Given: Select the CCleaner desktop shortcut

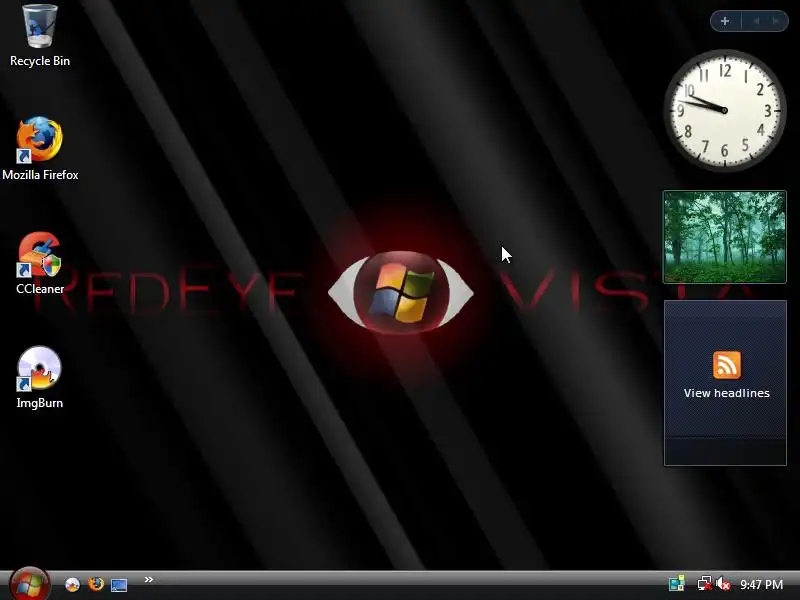Looking at the screenshot, I should 40,263.
